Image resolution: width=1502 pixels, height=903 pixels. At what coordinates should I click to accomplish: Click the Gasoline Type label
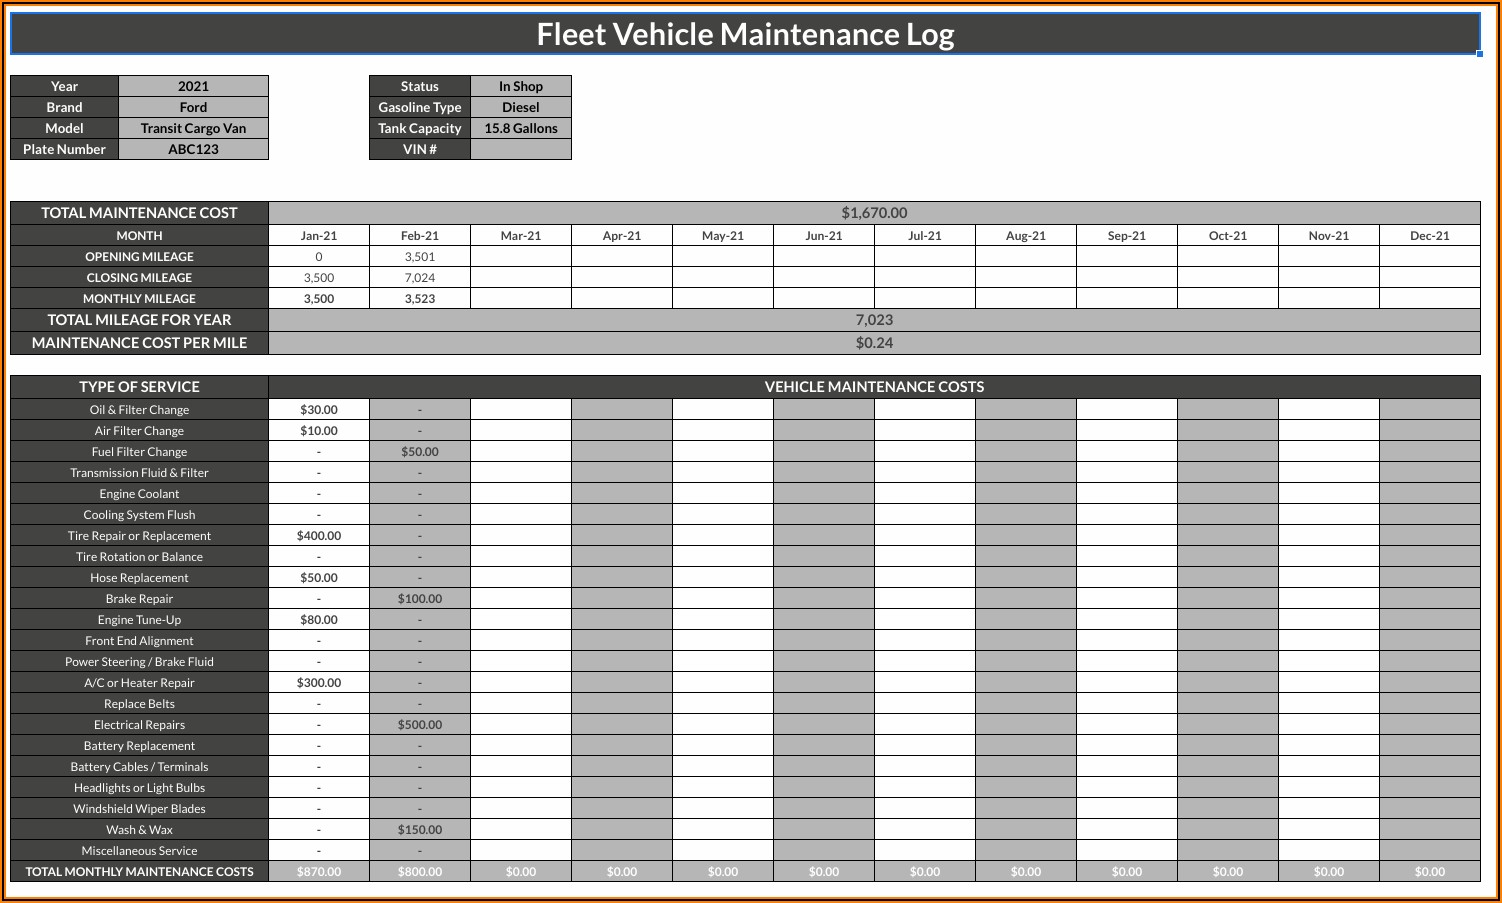pos(420,107)
